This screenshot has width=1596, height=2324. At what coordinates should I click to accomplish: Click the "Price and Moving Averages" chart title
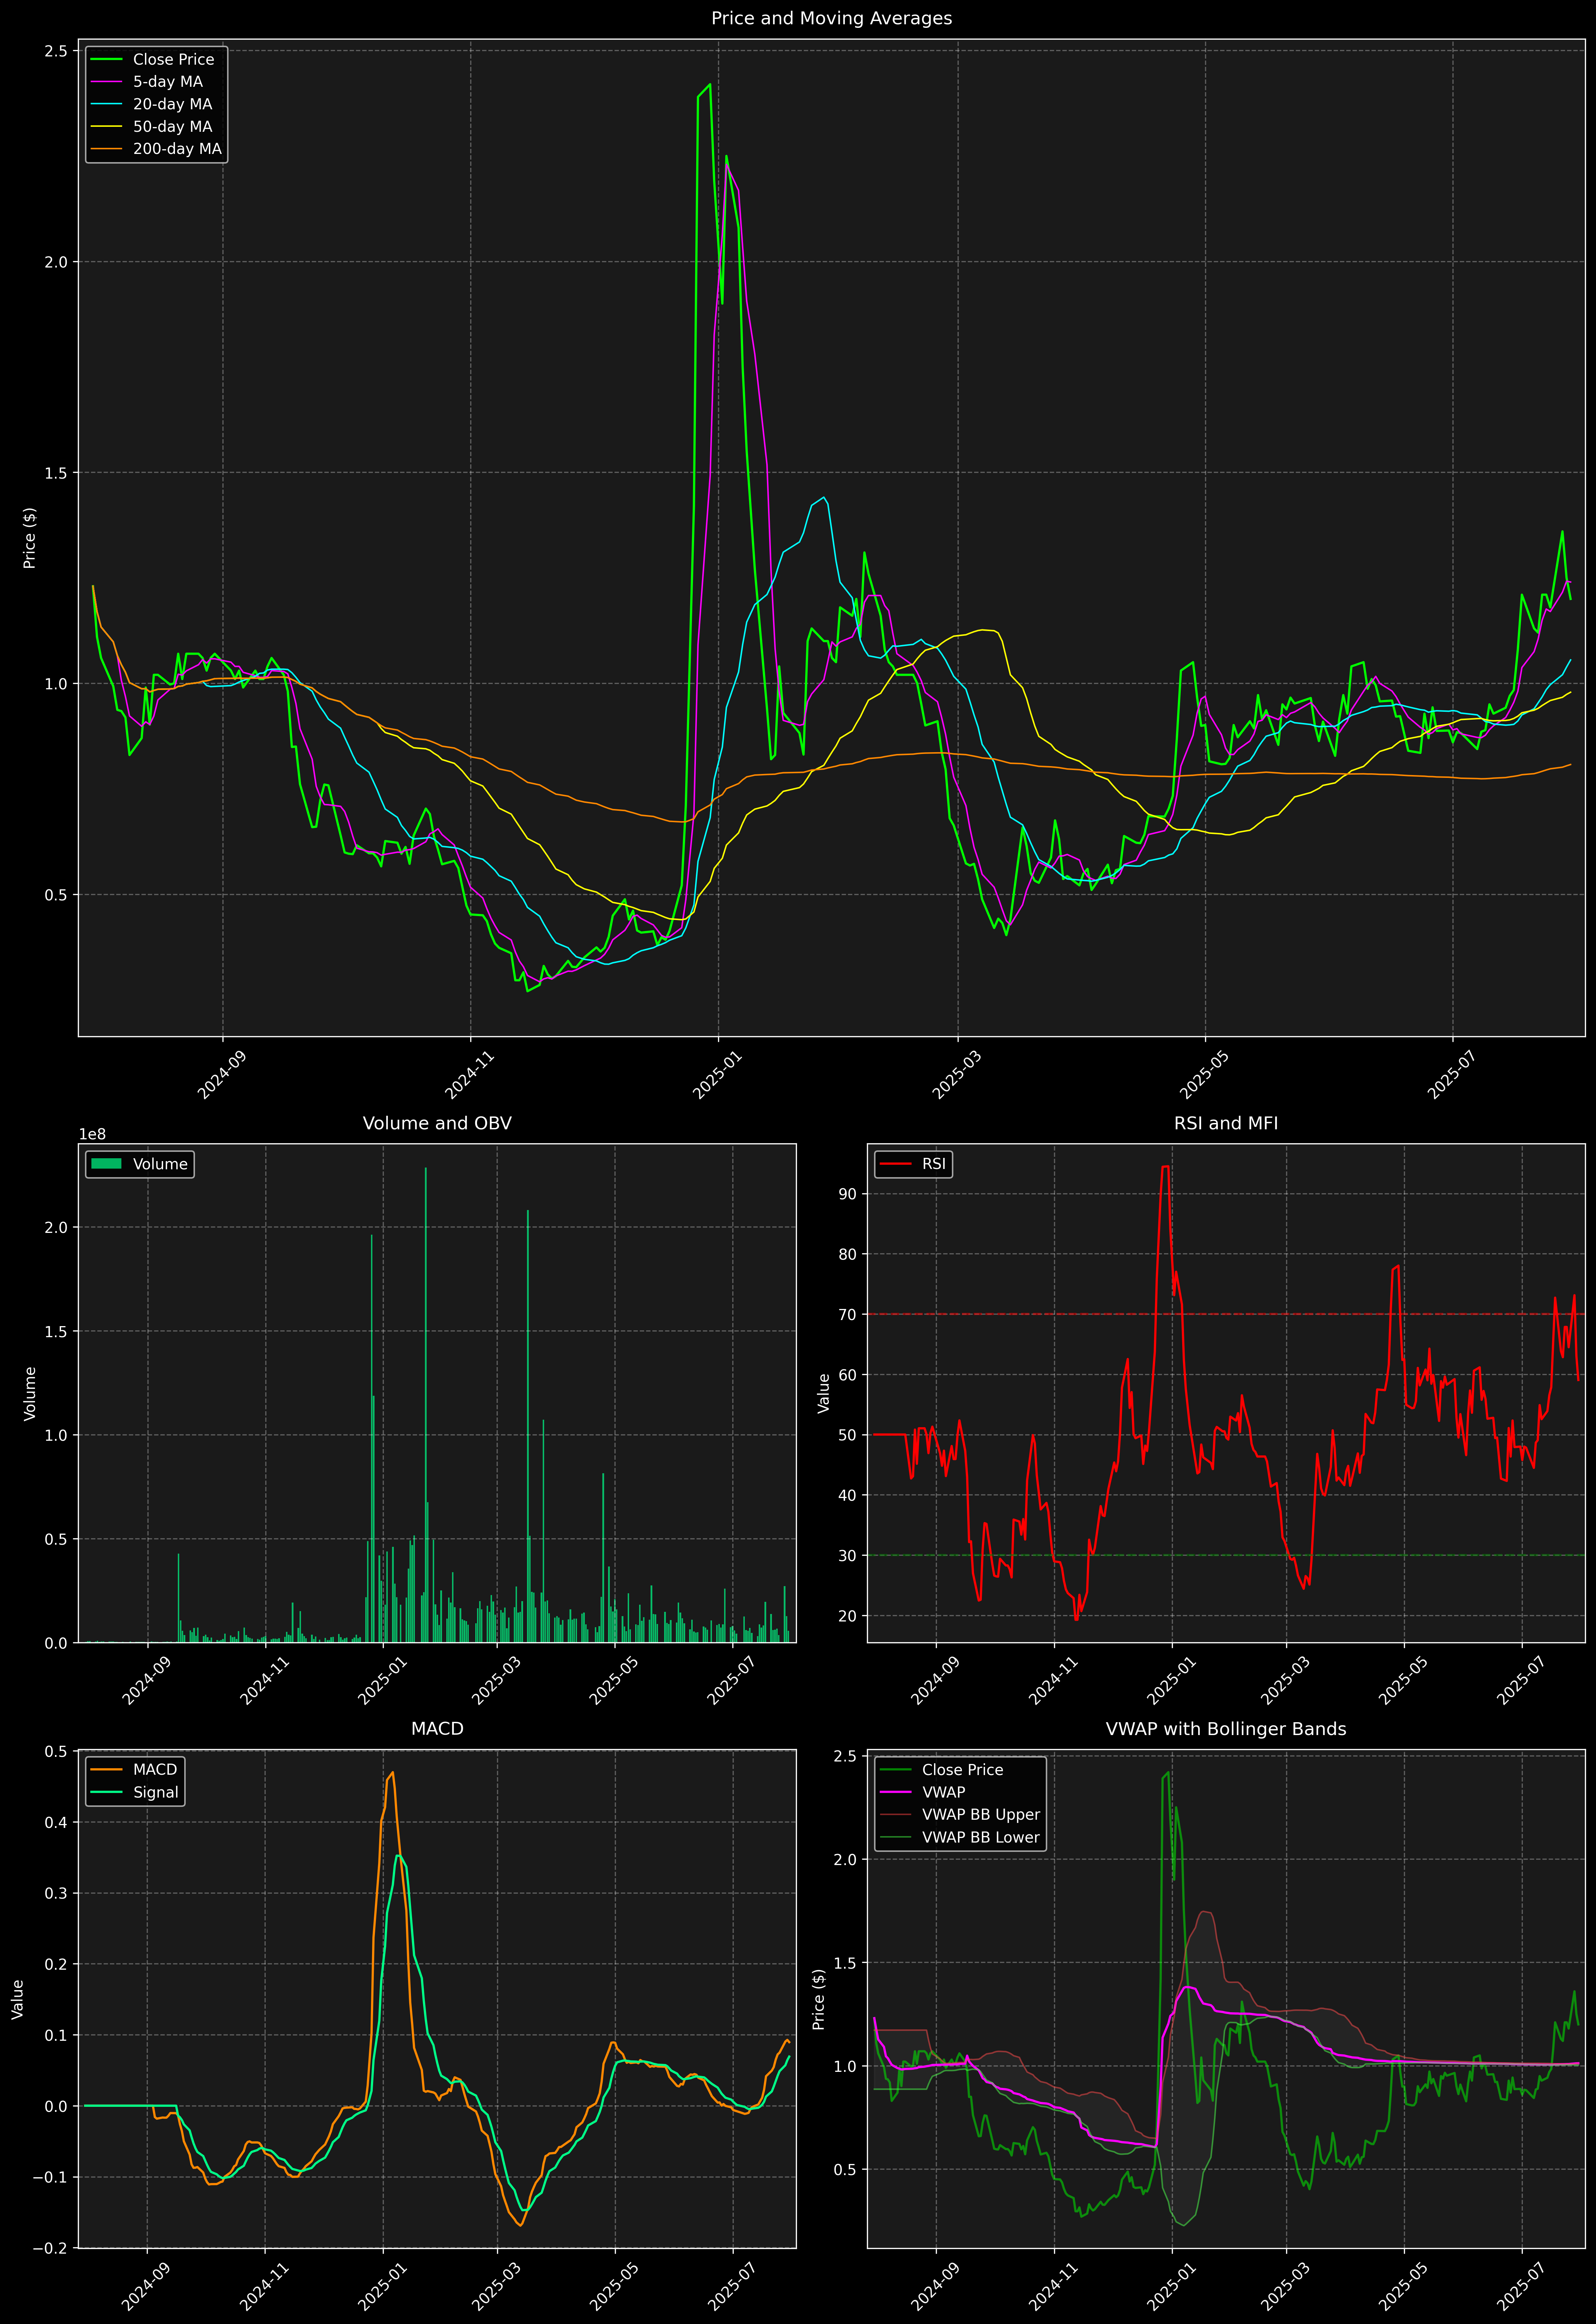(831, 18)
